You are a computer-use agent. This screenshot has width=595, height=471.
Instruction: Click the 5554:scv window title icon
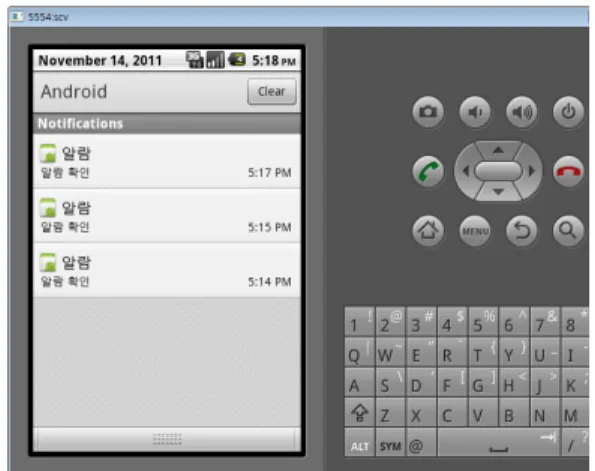tap(17, 17)
